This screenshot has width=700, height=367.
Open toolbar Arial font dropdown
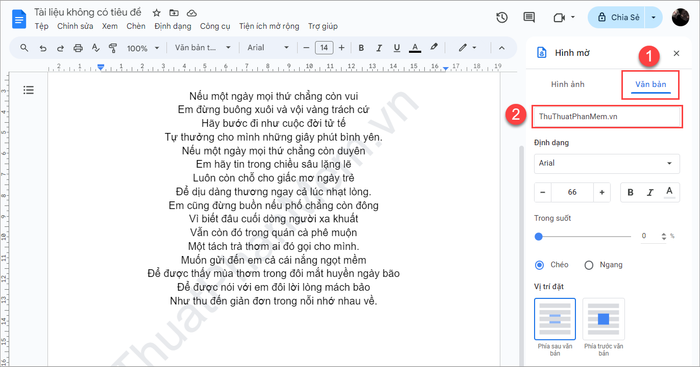(268, 47)
